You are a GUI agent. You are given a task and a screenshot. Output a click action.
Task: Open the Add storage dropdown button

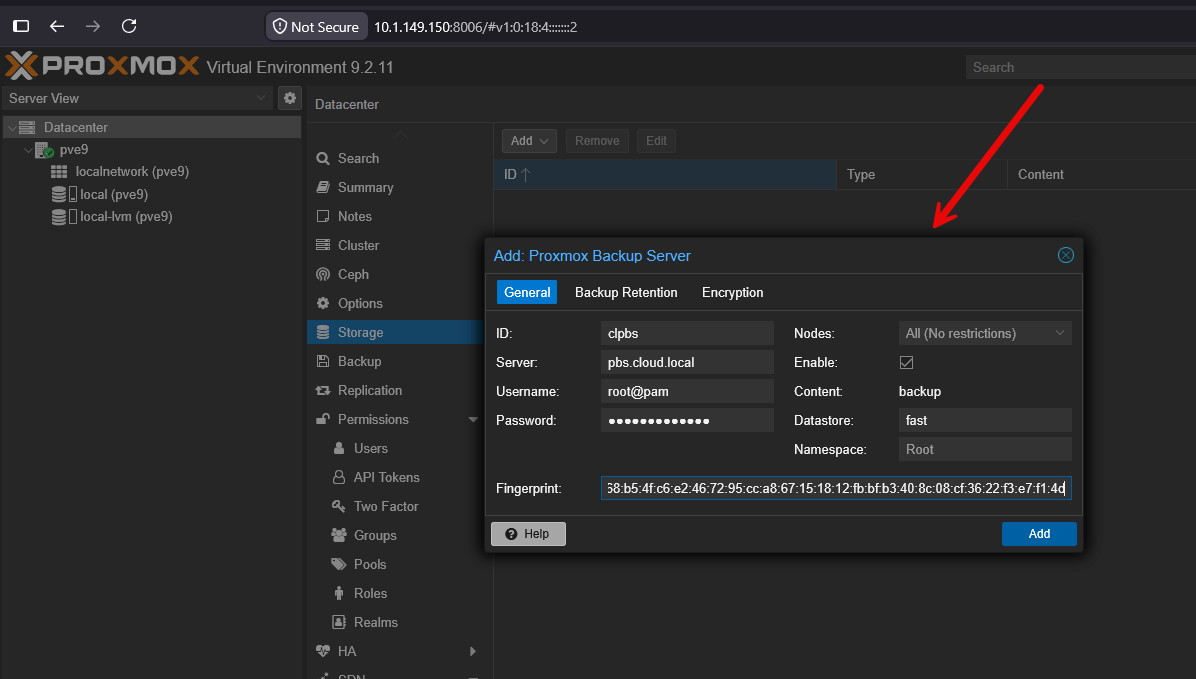529,141
